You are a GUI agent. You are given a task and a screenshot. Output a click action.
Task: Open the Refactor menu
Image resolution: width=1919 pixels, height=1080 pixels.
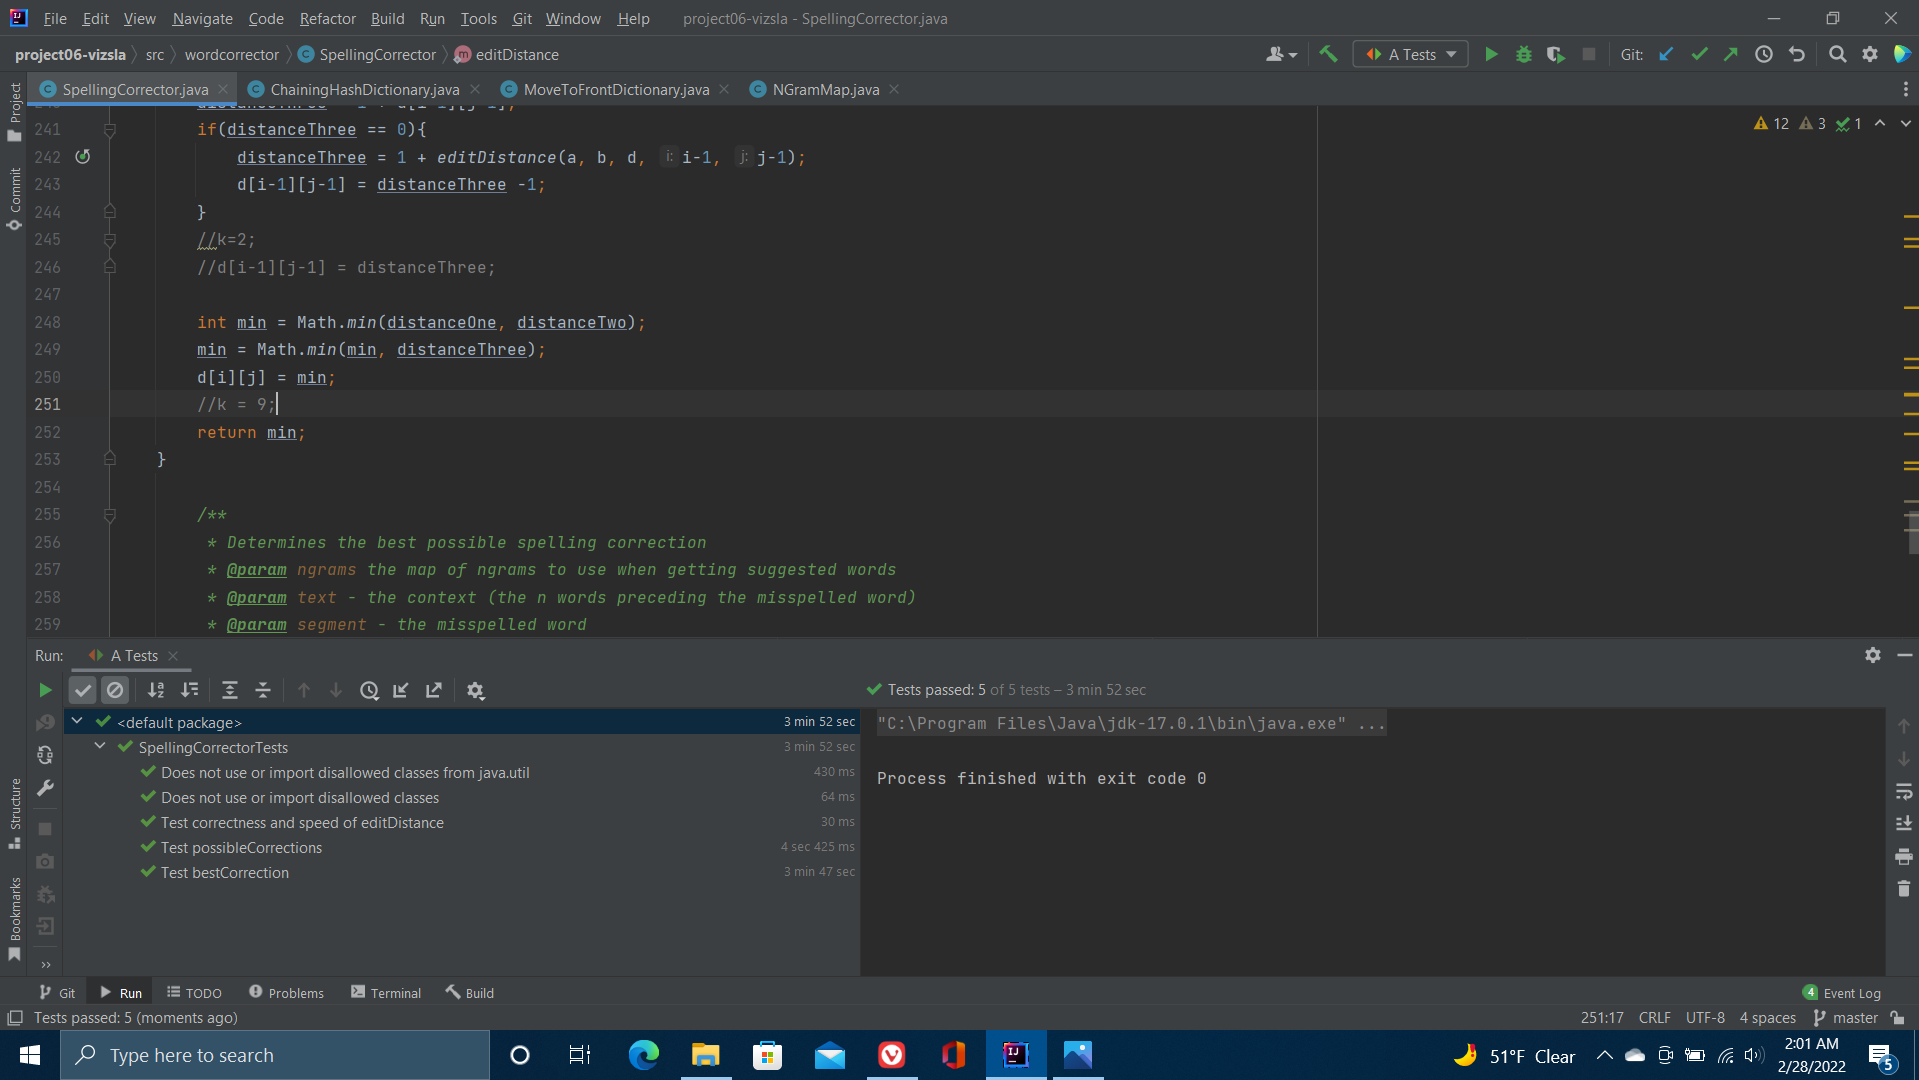pyautogui.click(x=327, y=18)
